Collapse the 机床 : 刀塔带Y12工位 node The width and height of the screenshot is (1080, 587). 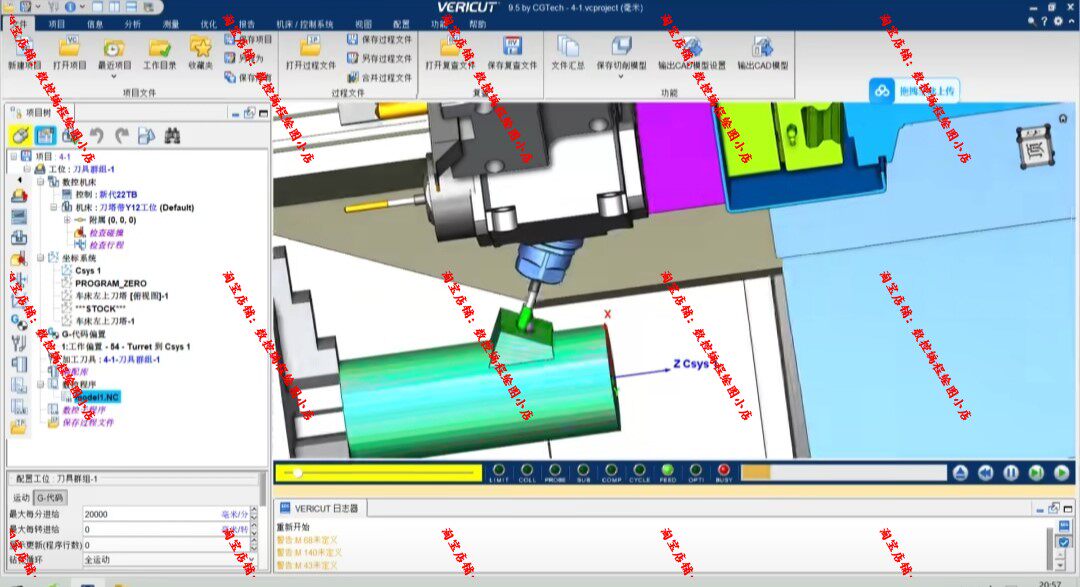pos(54,207)
